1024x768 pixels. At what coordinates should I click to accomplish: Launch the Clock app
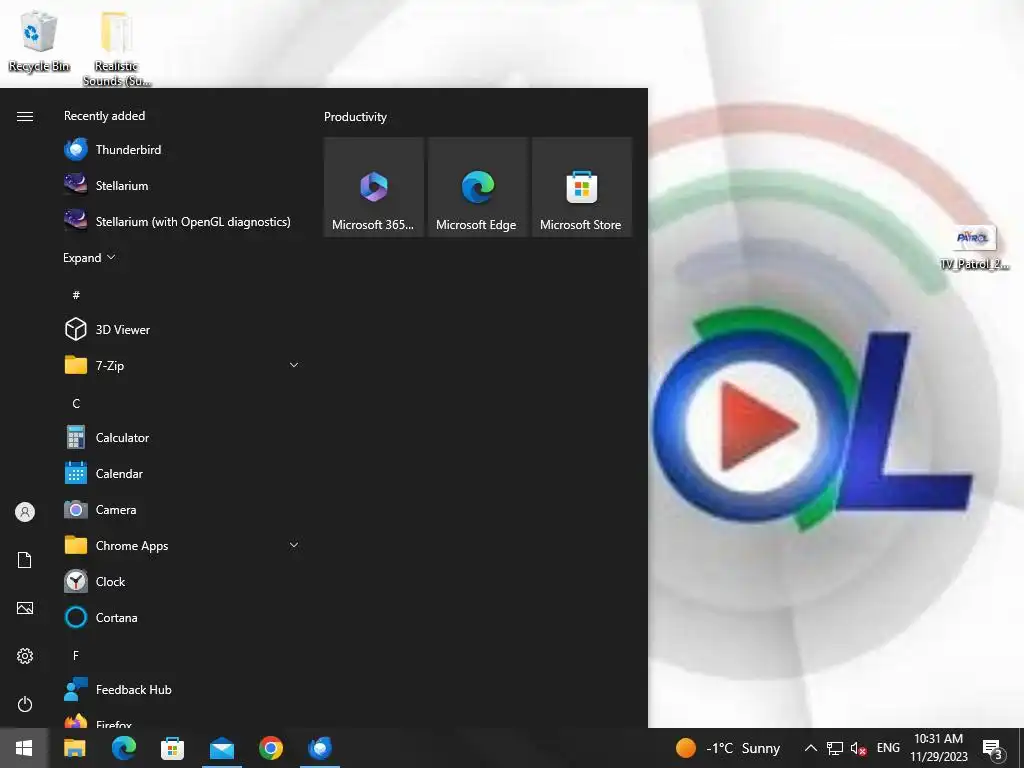tap(183, 581)
